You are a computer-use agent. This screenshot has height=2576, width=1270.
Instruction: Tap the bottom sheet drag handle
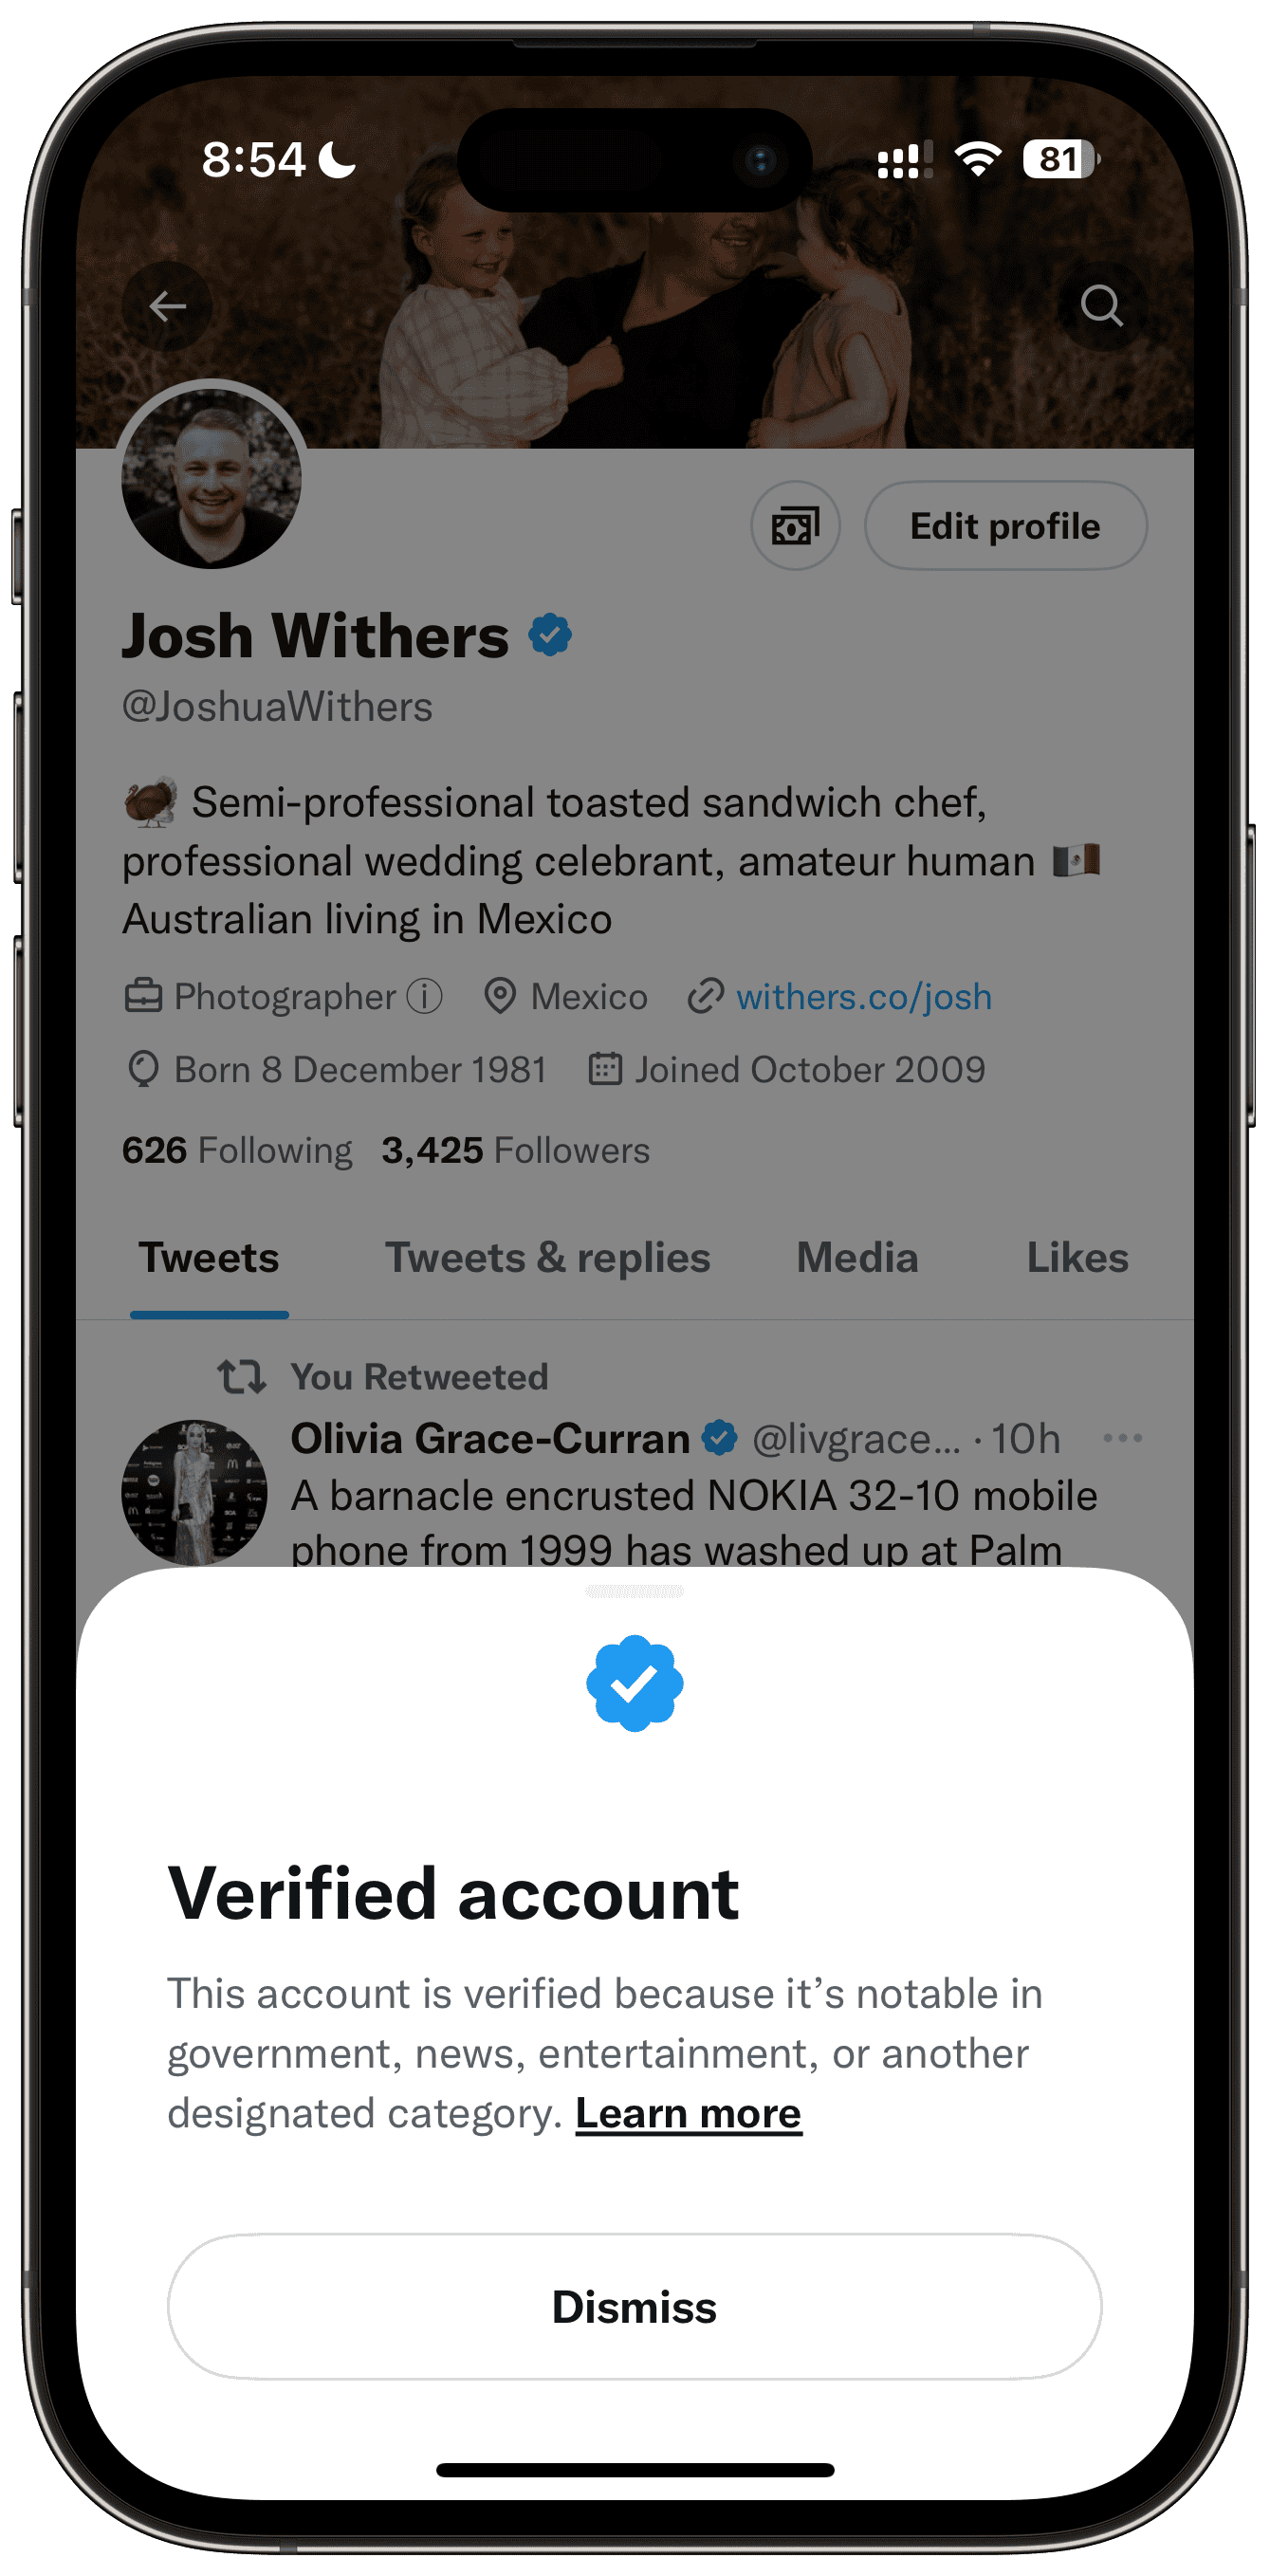[x=634, y=1590]
